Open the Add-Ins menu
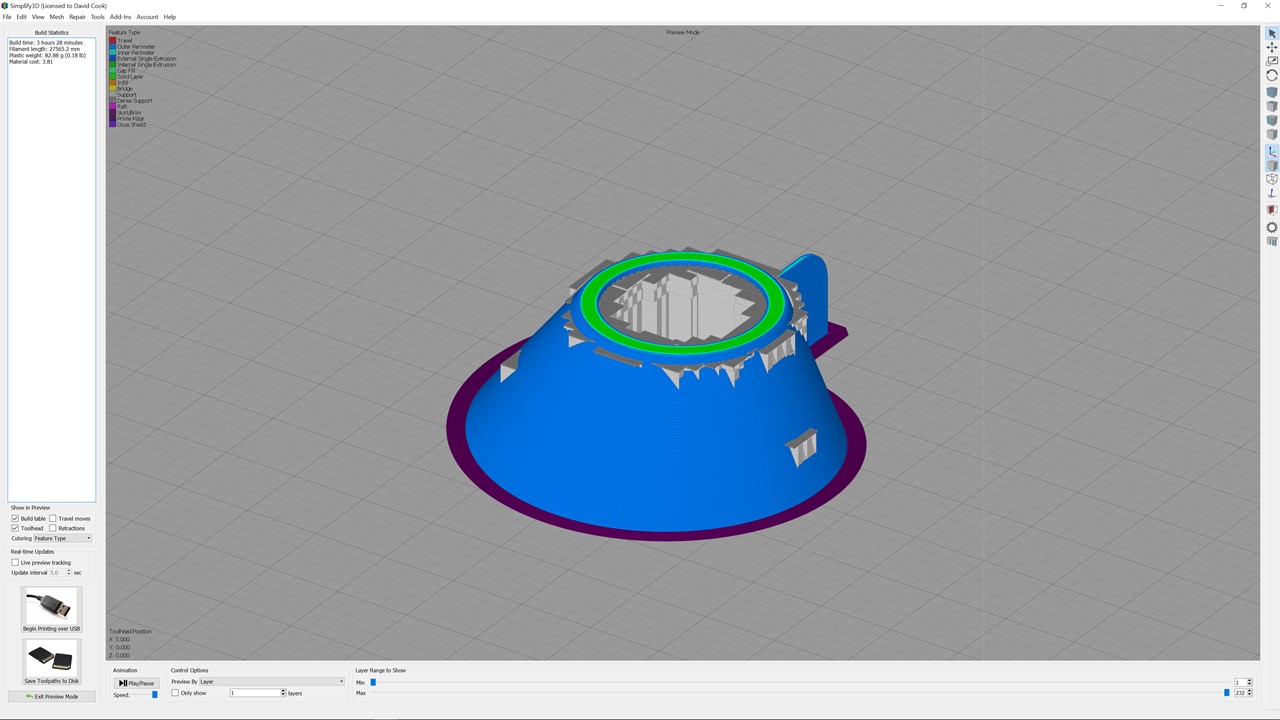The image size is (1280, 720). click(120, 17)
